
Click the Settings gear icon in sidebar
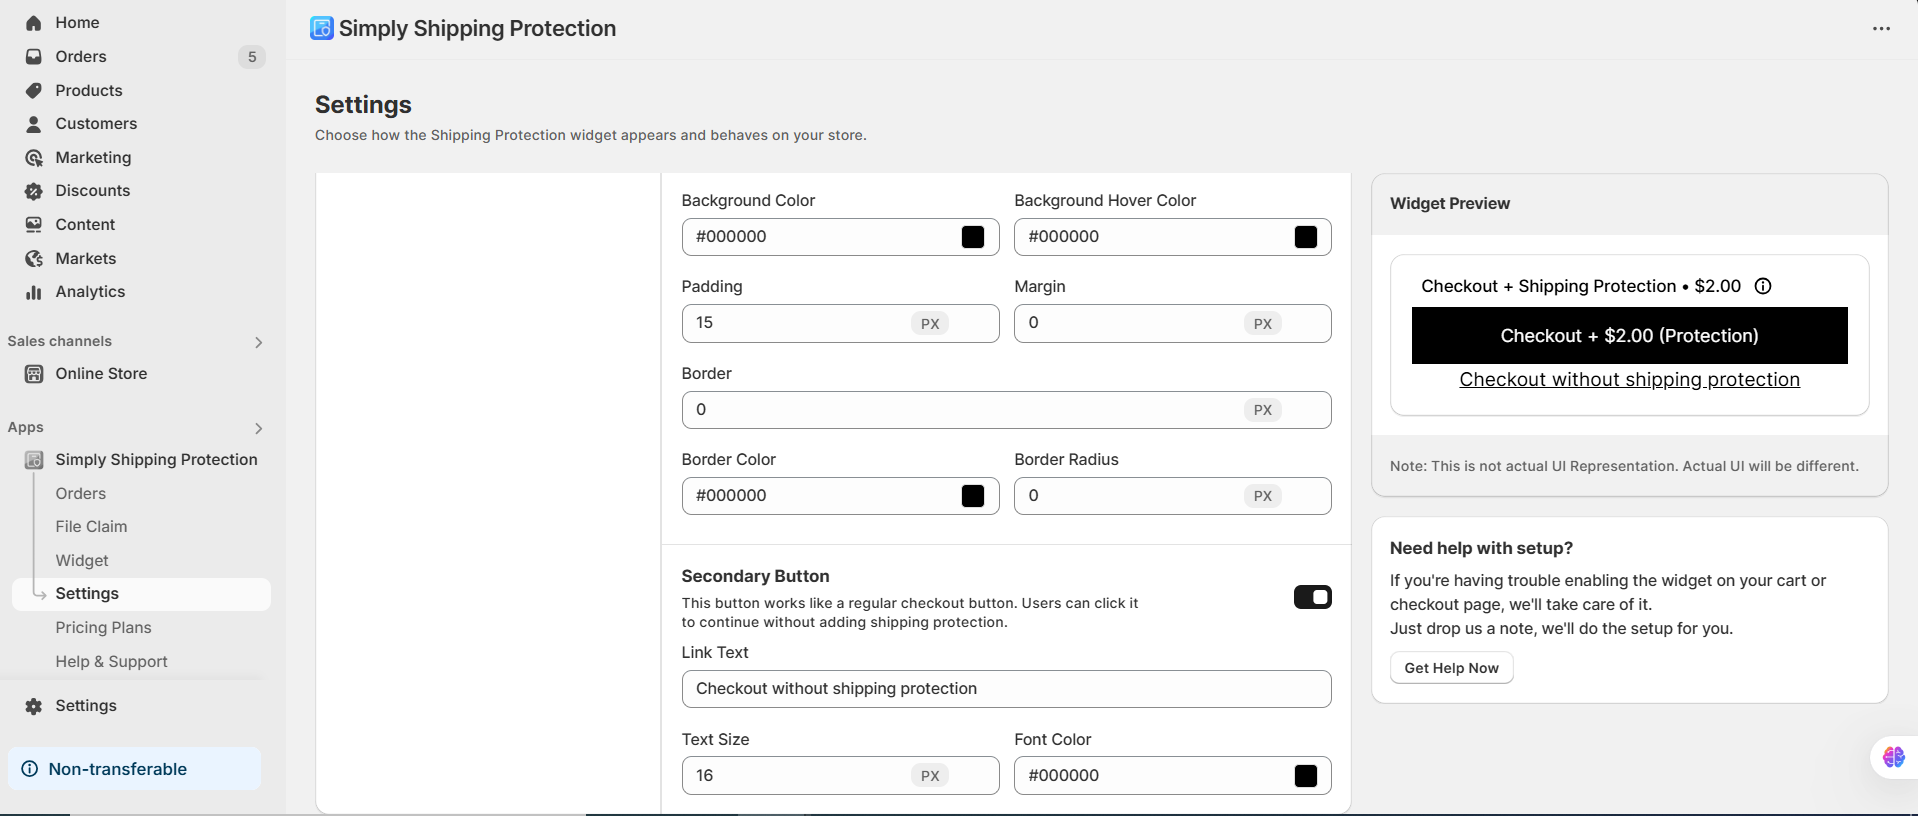[x=34, y=706]
